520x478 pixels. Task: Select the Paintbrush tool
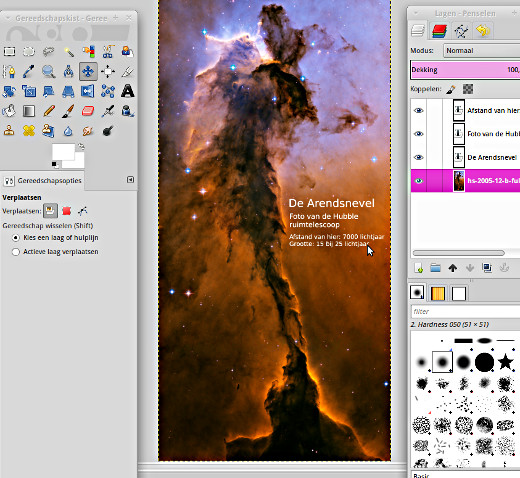pos(69,111)
